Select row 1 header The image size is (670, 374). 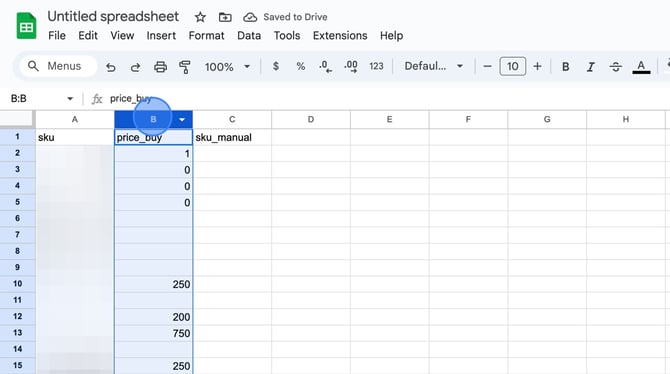pyautogui.click(x=18, y=137)
